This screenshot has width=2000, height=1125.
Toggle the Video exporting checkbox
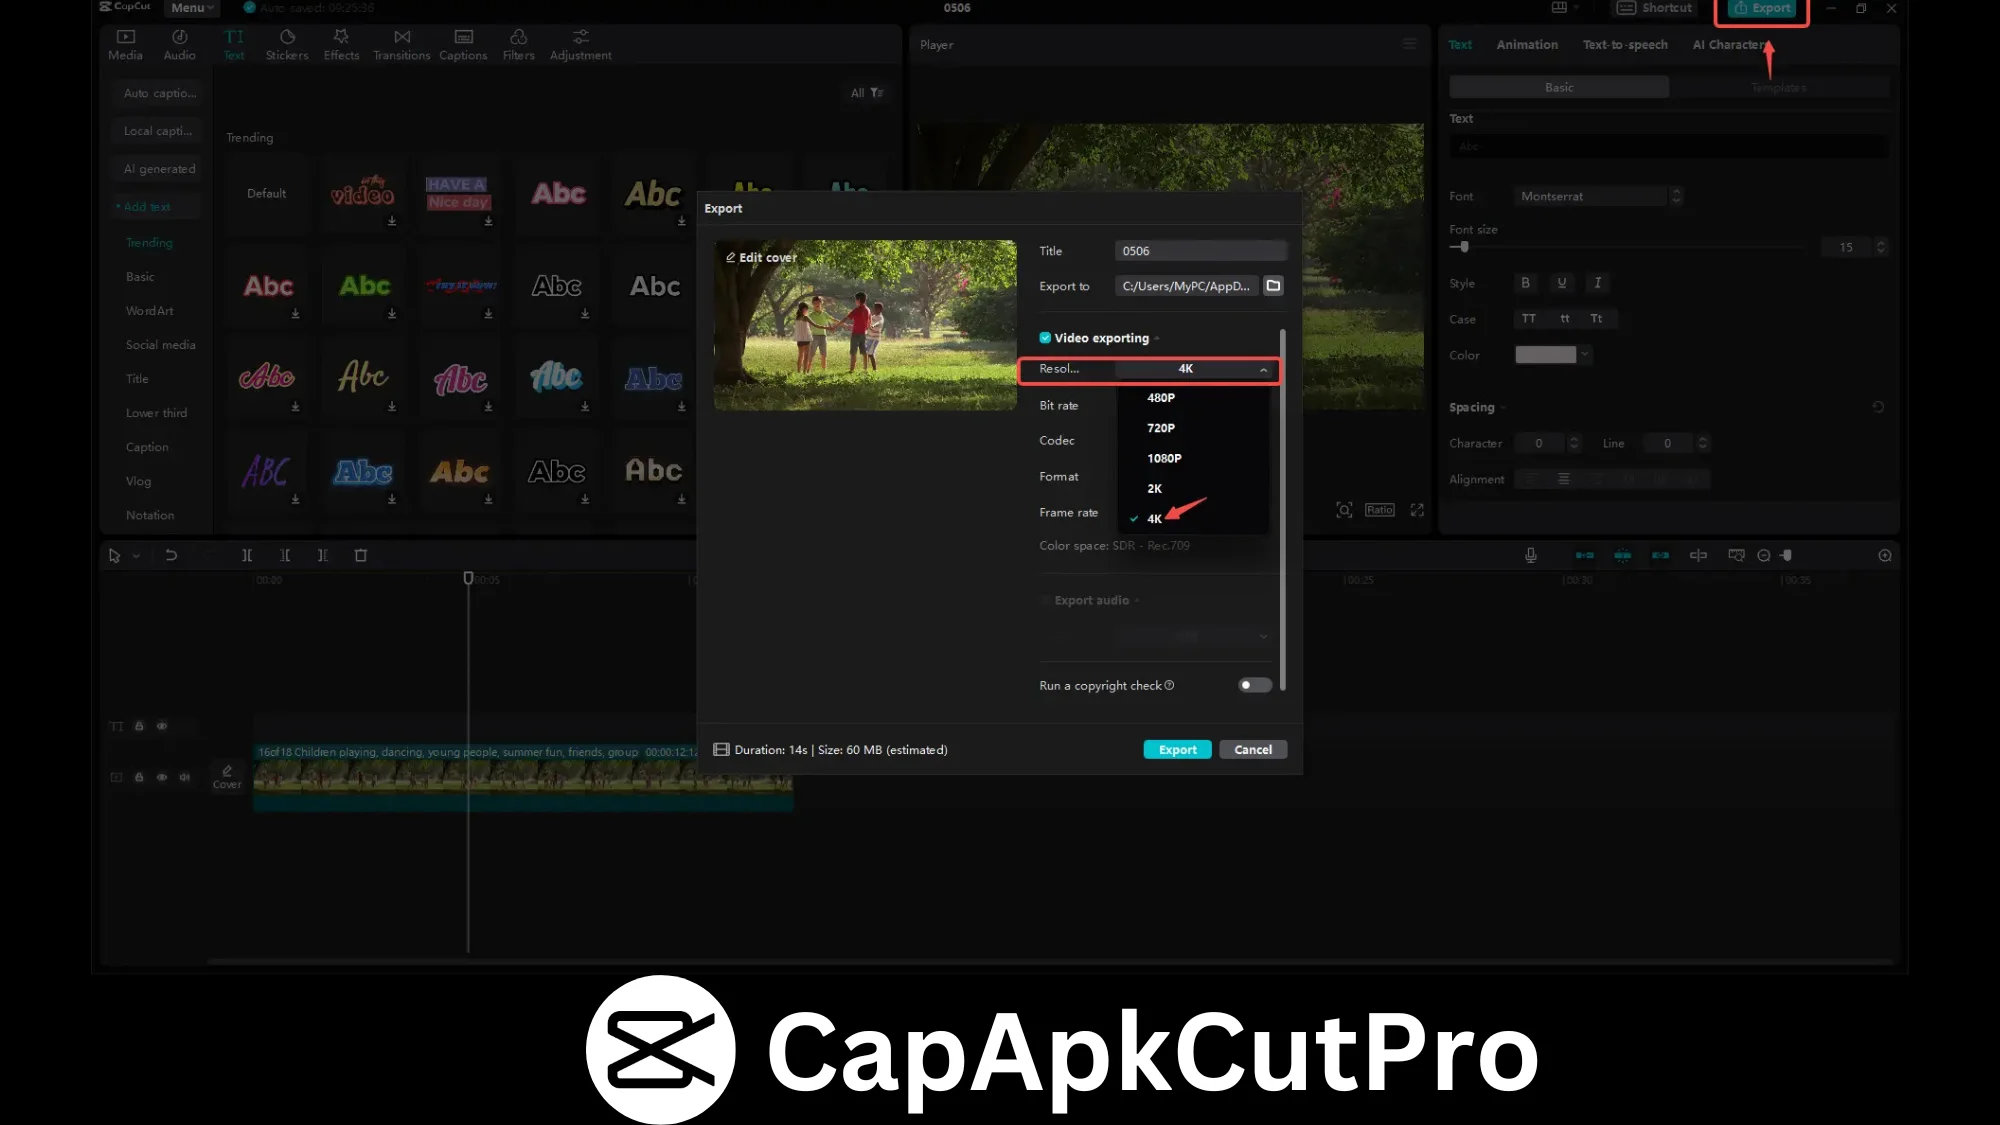click(x=1045, y=338)
